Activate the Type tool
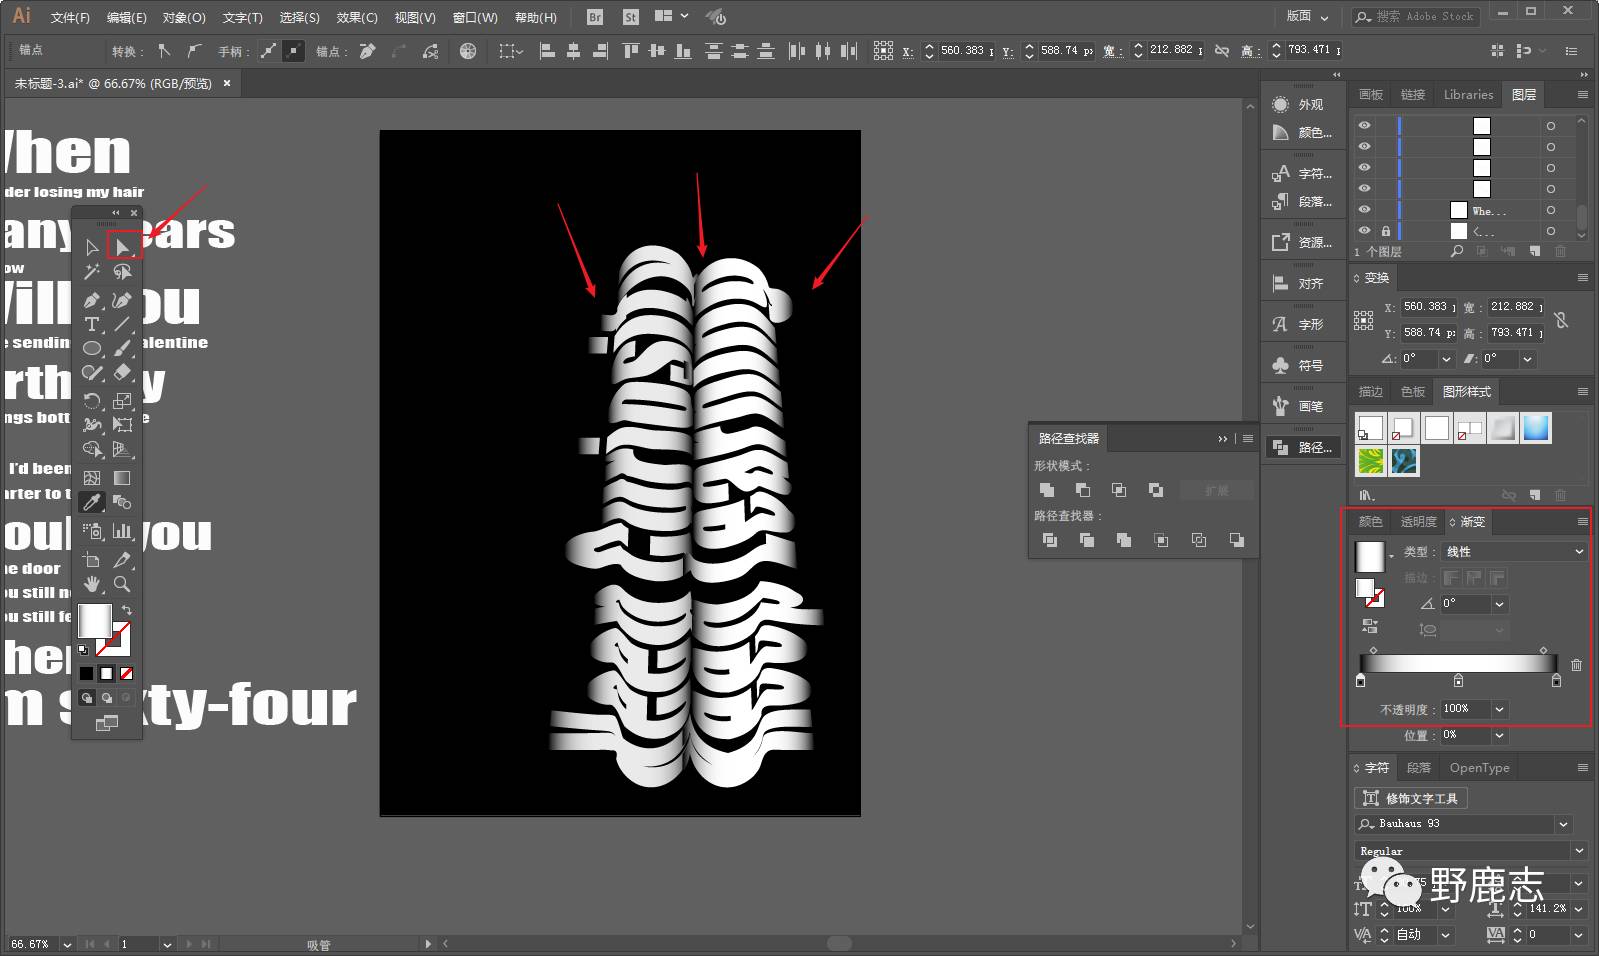The image size is (1599, 956). pyautogui.click(x=92, y=324)
